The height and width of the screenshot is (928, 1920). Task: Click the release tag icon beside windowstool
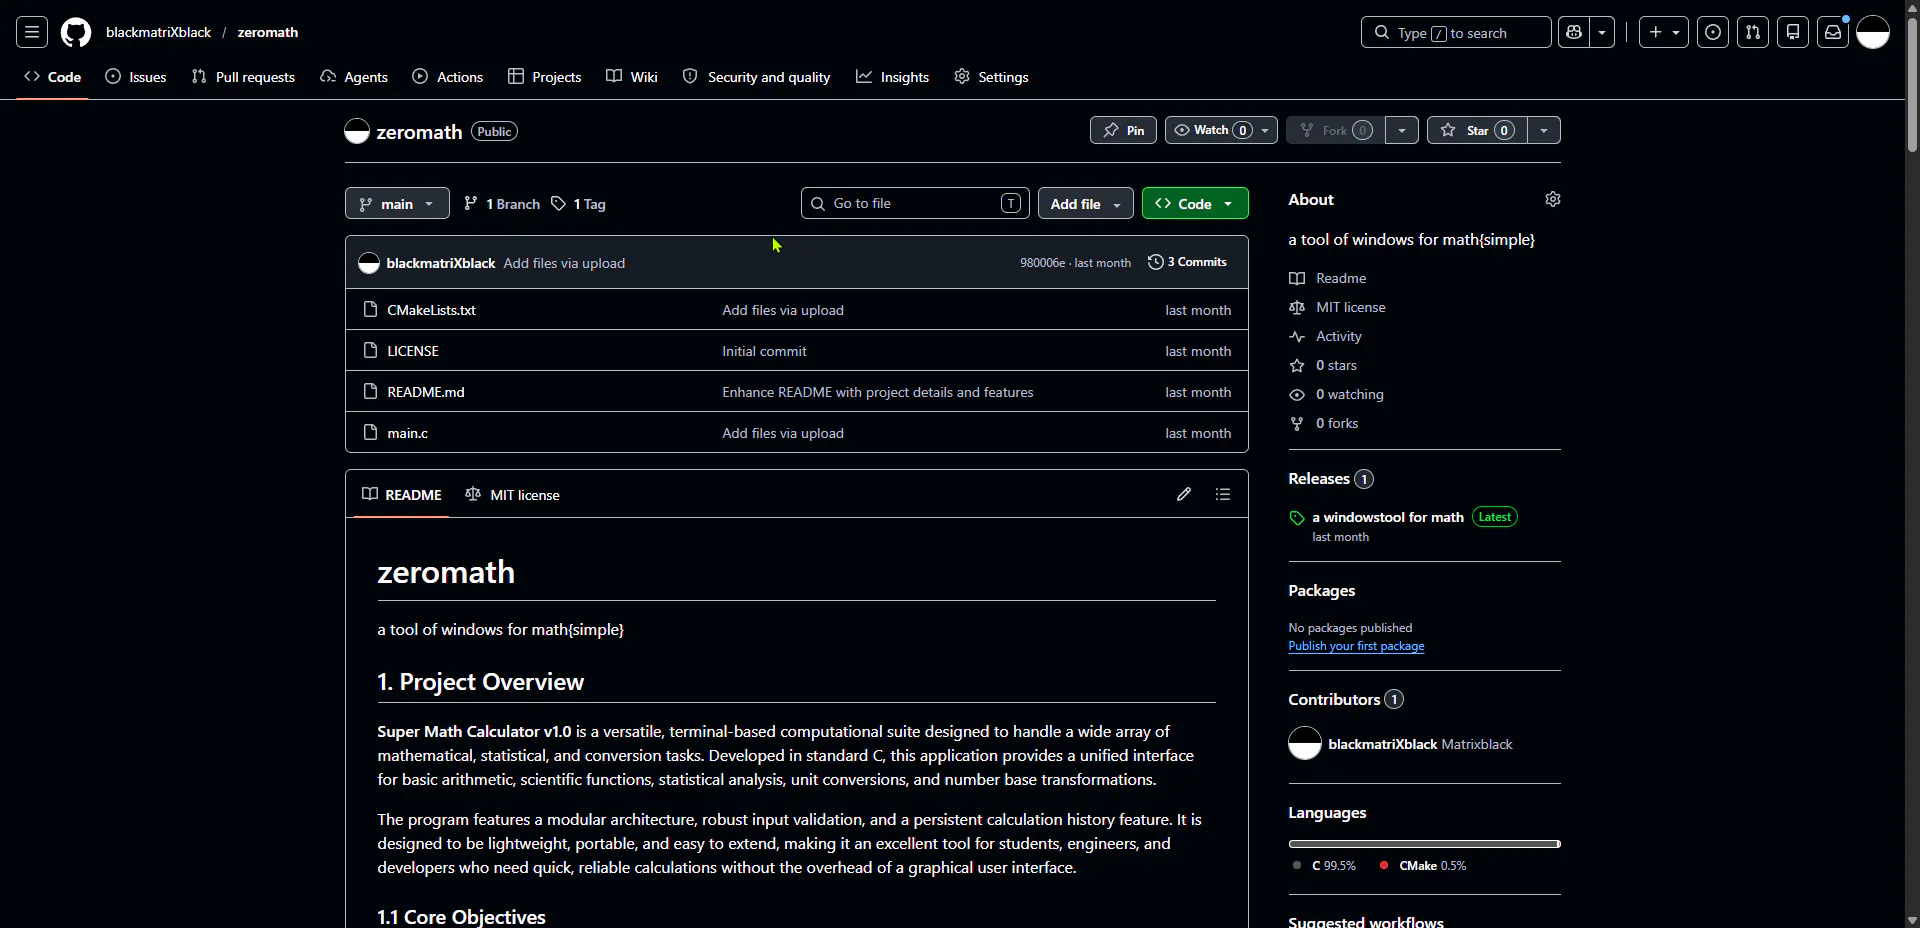[1297, 518]
